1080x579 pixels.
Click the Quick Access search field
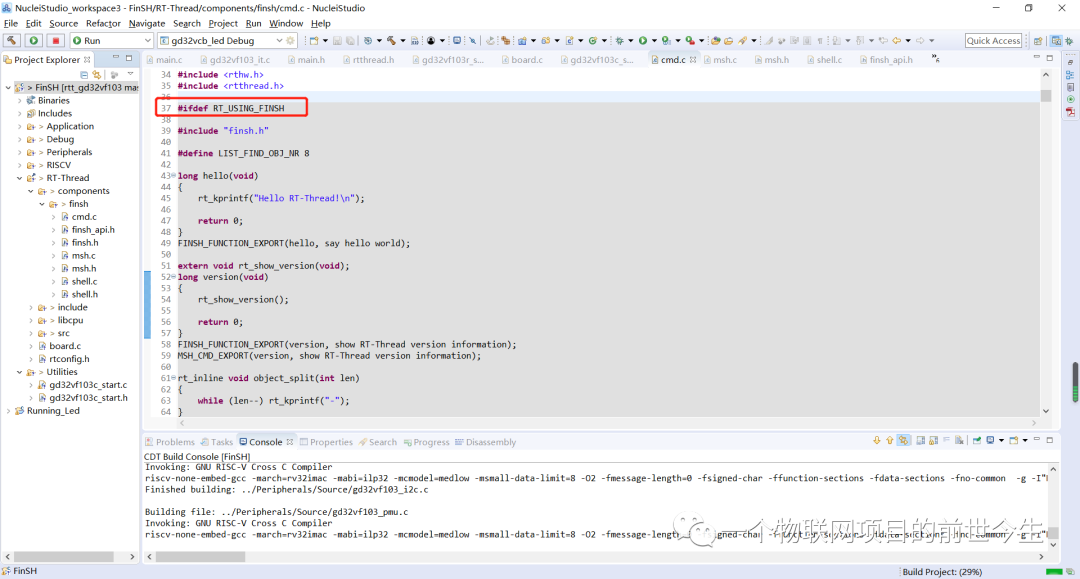pos(993,41)
